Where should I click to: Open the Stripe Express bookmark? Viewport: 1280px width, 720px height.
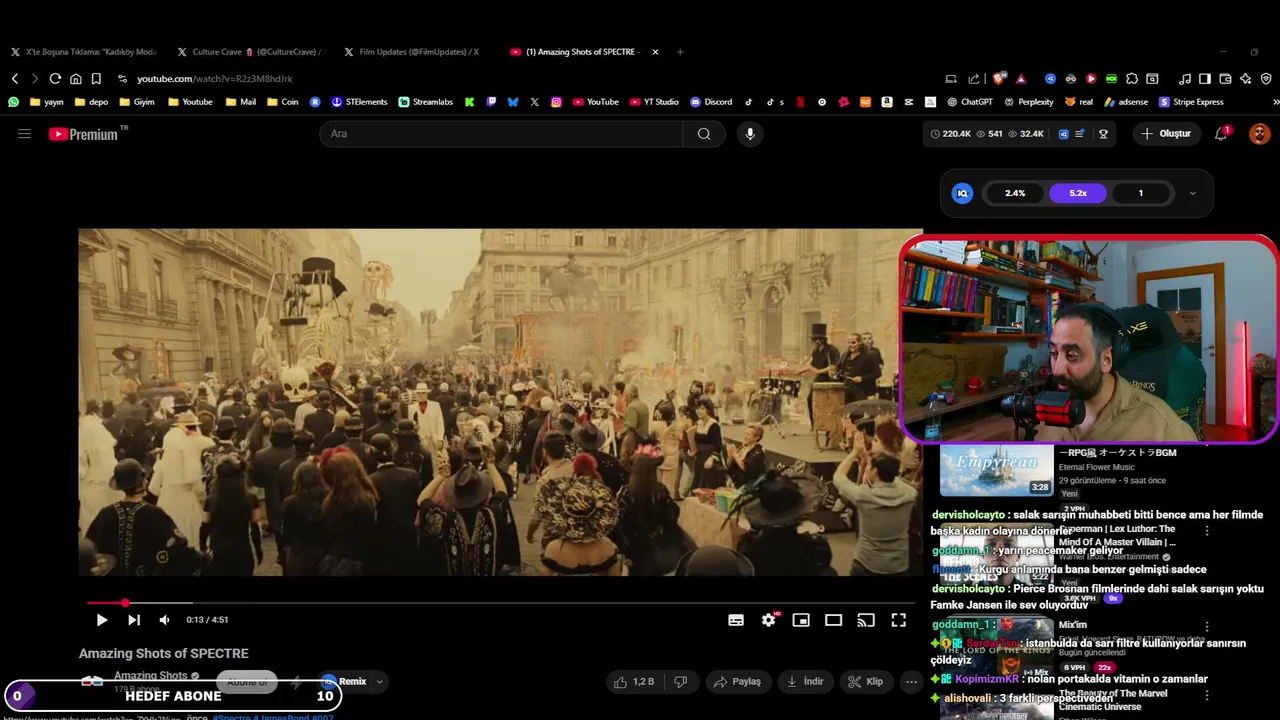(x=1191, y=102)
